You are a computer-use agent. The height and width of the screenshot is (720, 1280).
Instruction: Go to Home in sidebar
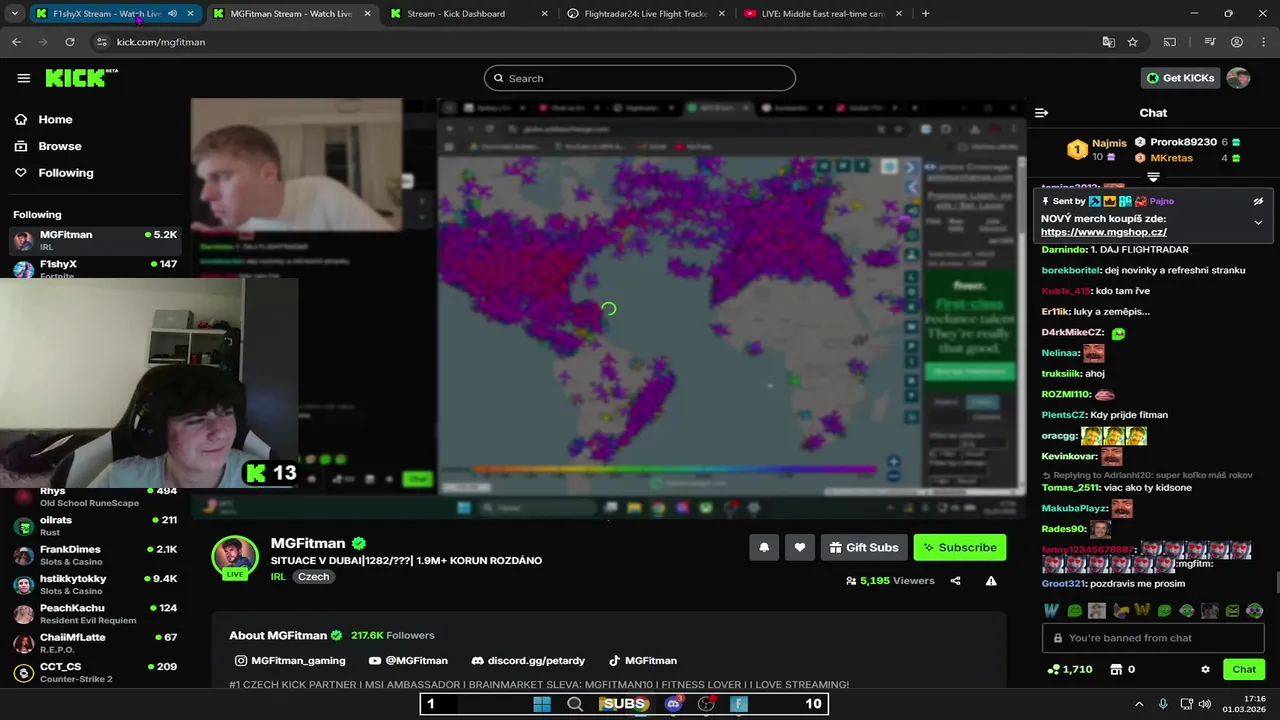point(55,119)
